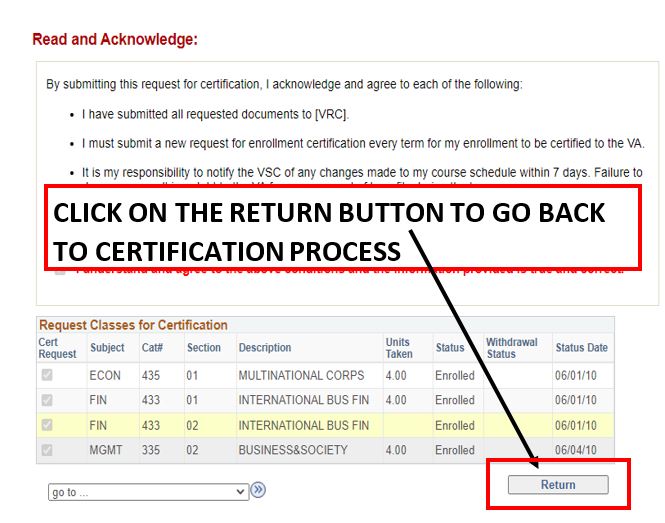Select the BUSINESS&SOCIETY description cell

tap(293, 450)
